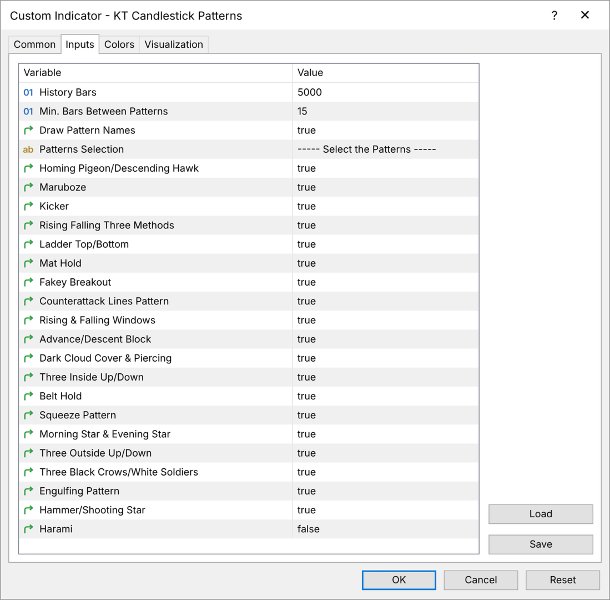Image resolution: width=610 pixels, height=600 pixels.
Task: Click the ab string icon beside Patterns Selection
Action: click(28, 149)
